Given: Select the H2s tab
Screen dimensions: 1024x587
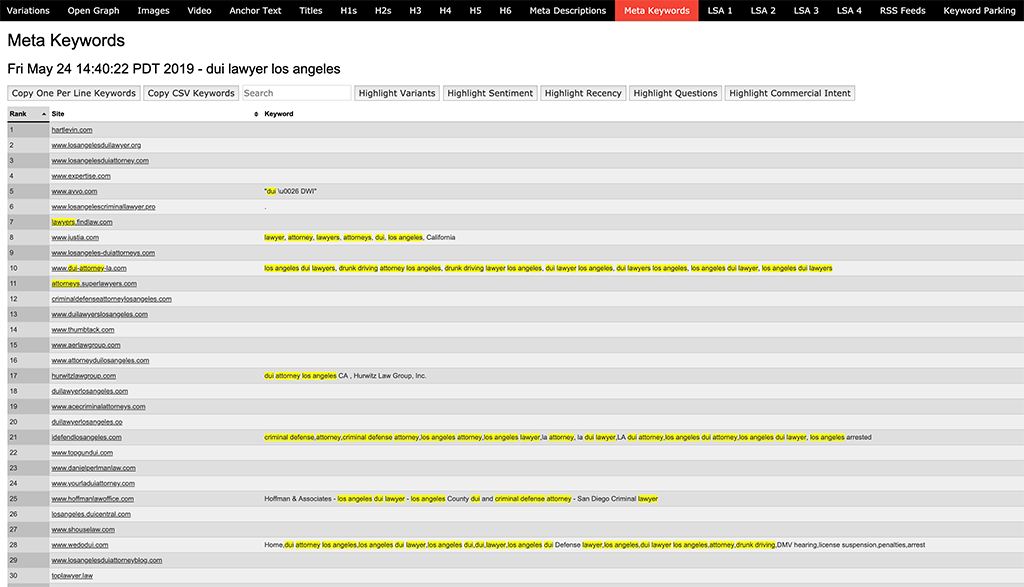Looking at the screenshot, I should (383, 10).
